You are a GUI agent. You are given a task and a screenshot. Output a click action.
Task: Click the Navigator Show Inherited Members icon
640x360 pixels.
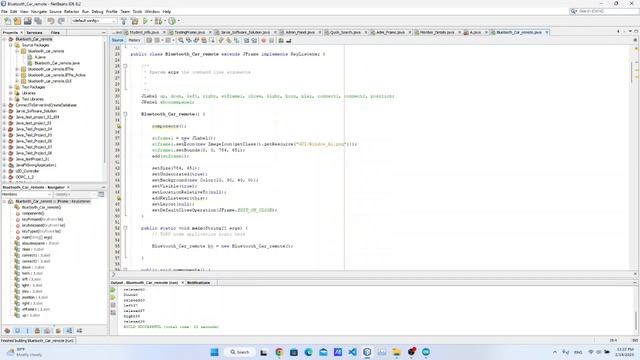(x=7, y=331)
